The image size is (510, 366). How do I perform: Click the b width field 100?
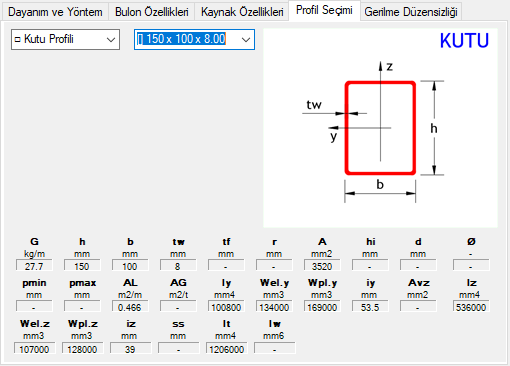pos(130,266)
